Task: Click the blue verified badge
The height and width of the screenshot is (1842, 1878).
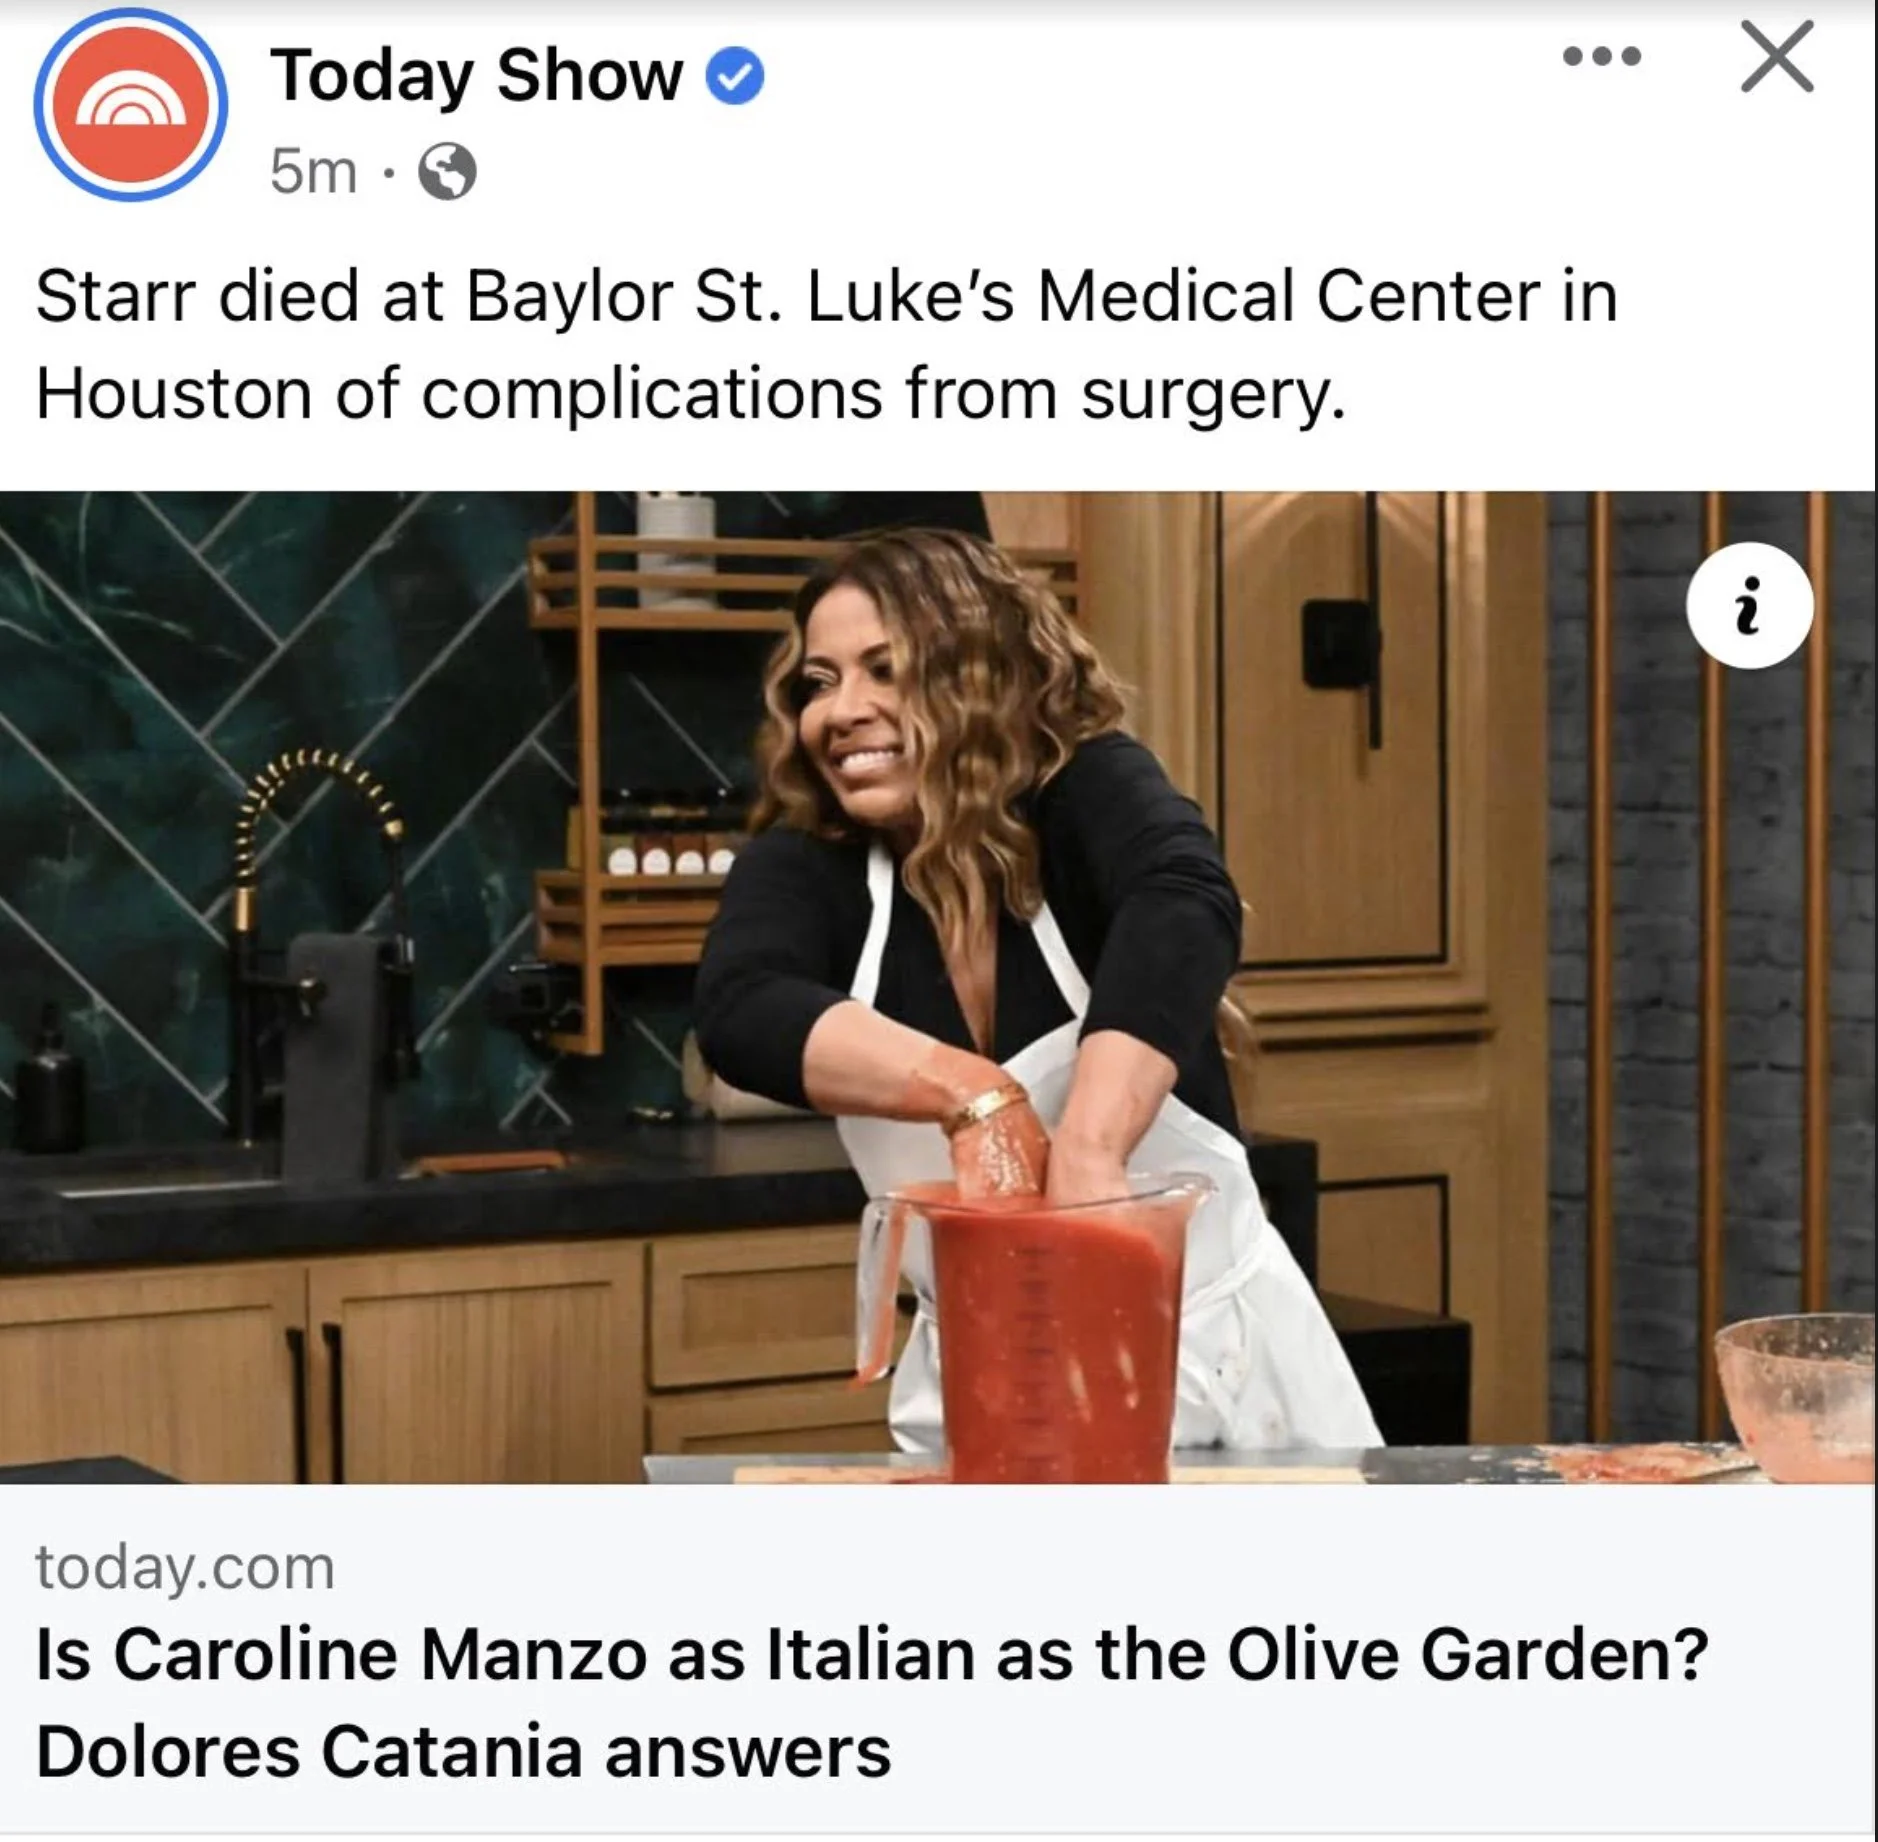Action: (736, 77)
